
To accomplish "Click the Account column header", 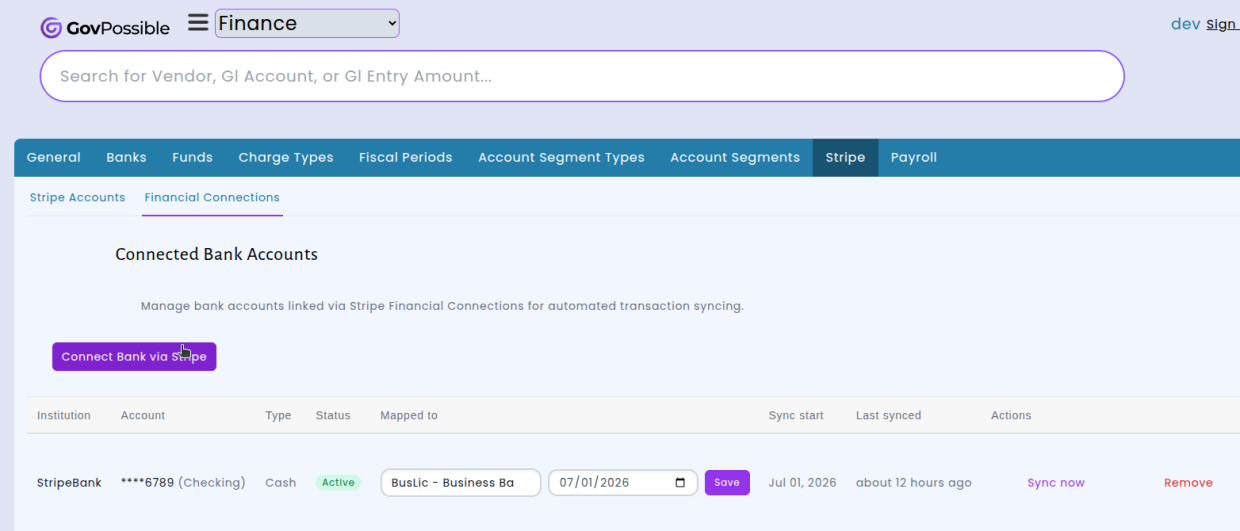I will [143, 415].
